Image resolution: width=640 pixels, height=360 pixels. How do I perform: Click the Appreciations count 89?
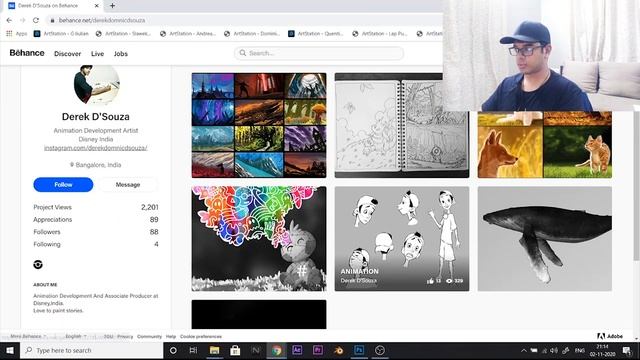[154, 220]
